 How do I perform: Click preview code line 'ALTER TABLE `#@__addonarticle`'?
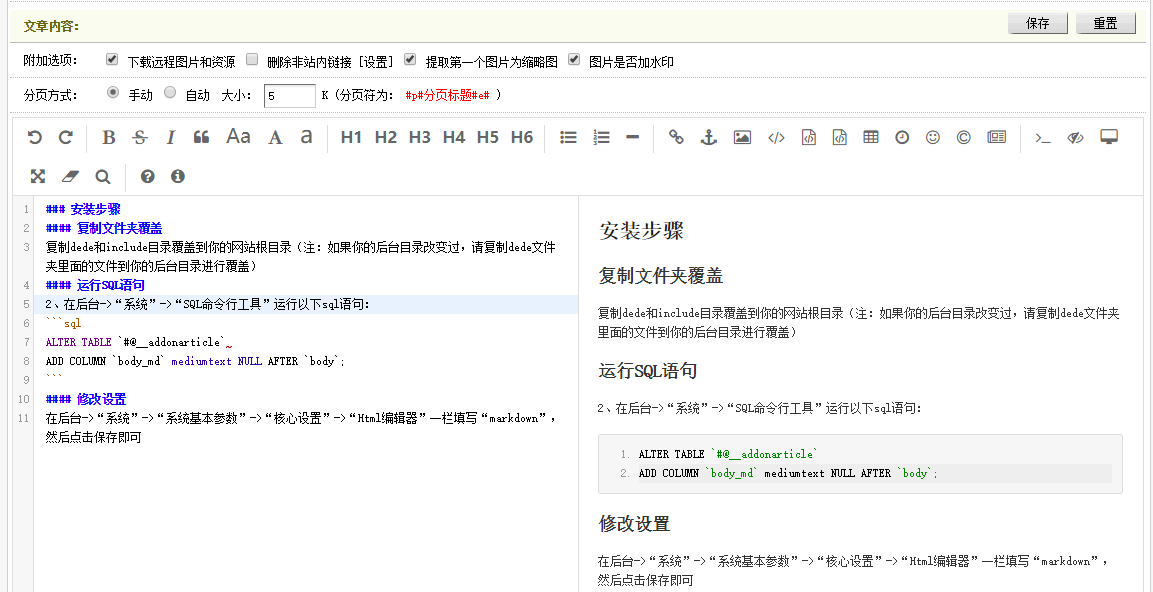(x=727, y=454)
